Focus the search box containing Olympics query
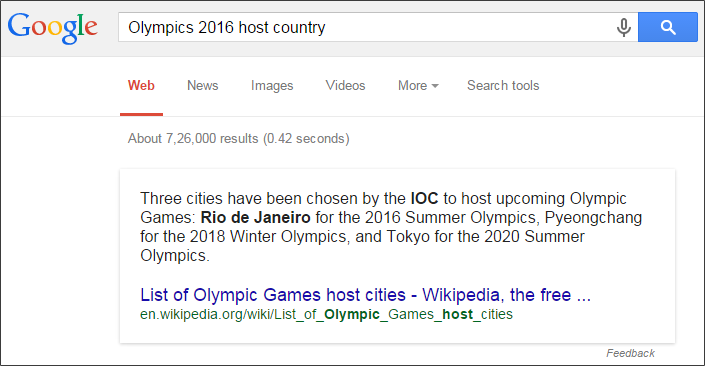This screenshot has height=366, width=705. click(x=364, y=27)
